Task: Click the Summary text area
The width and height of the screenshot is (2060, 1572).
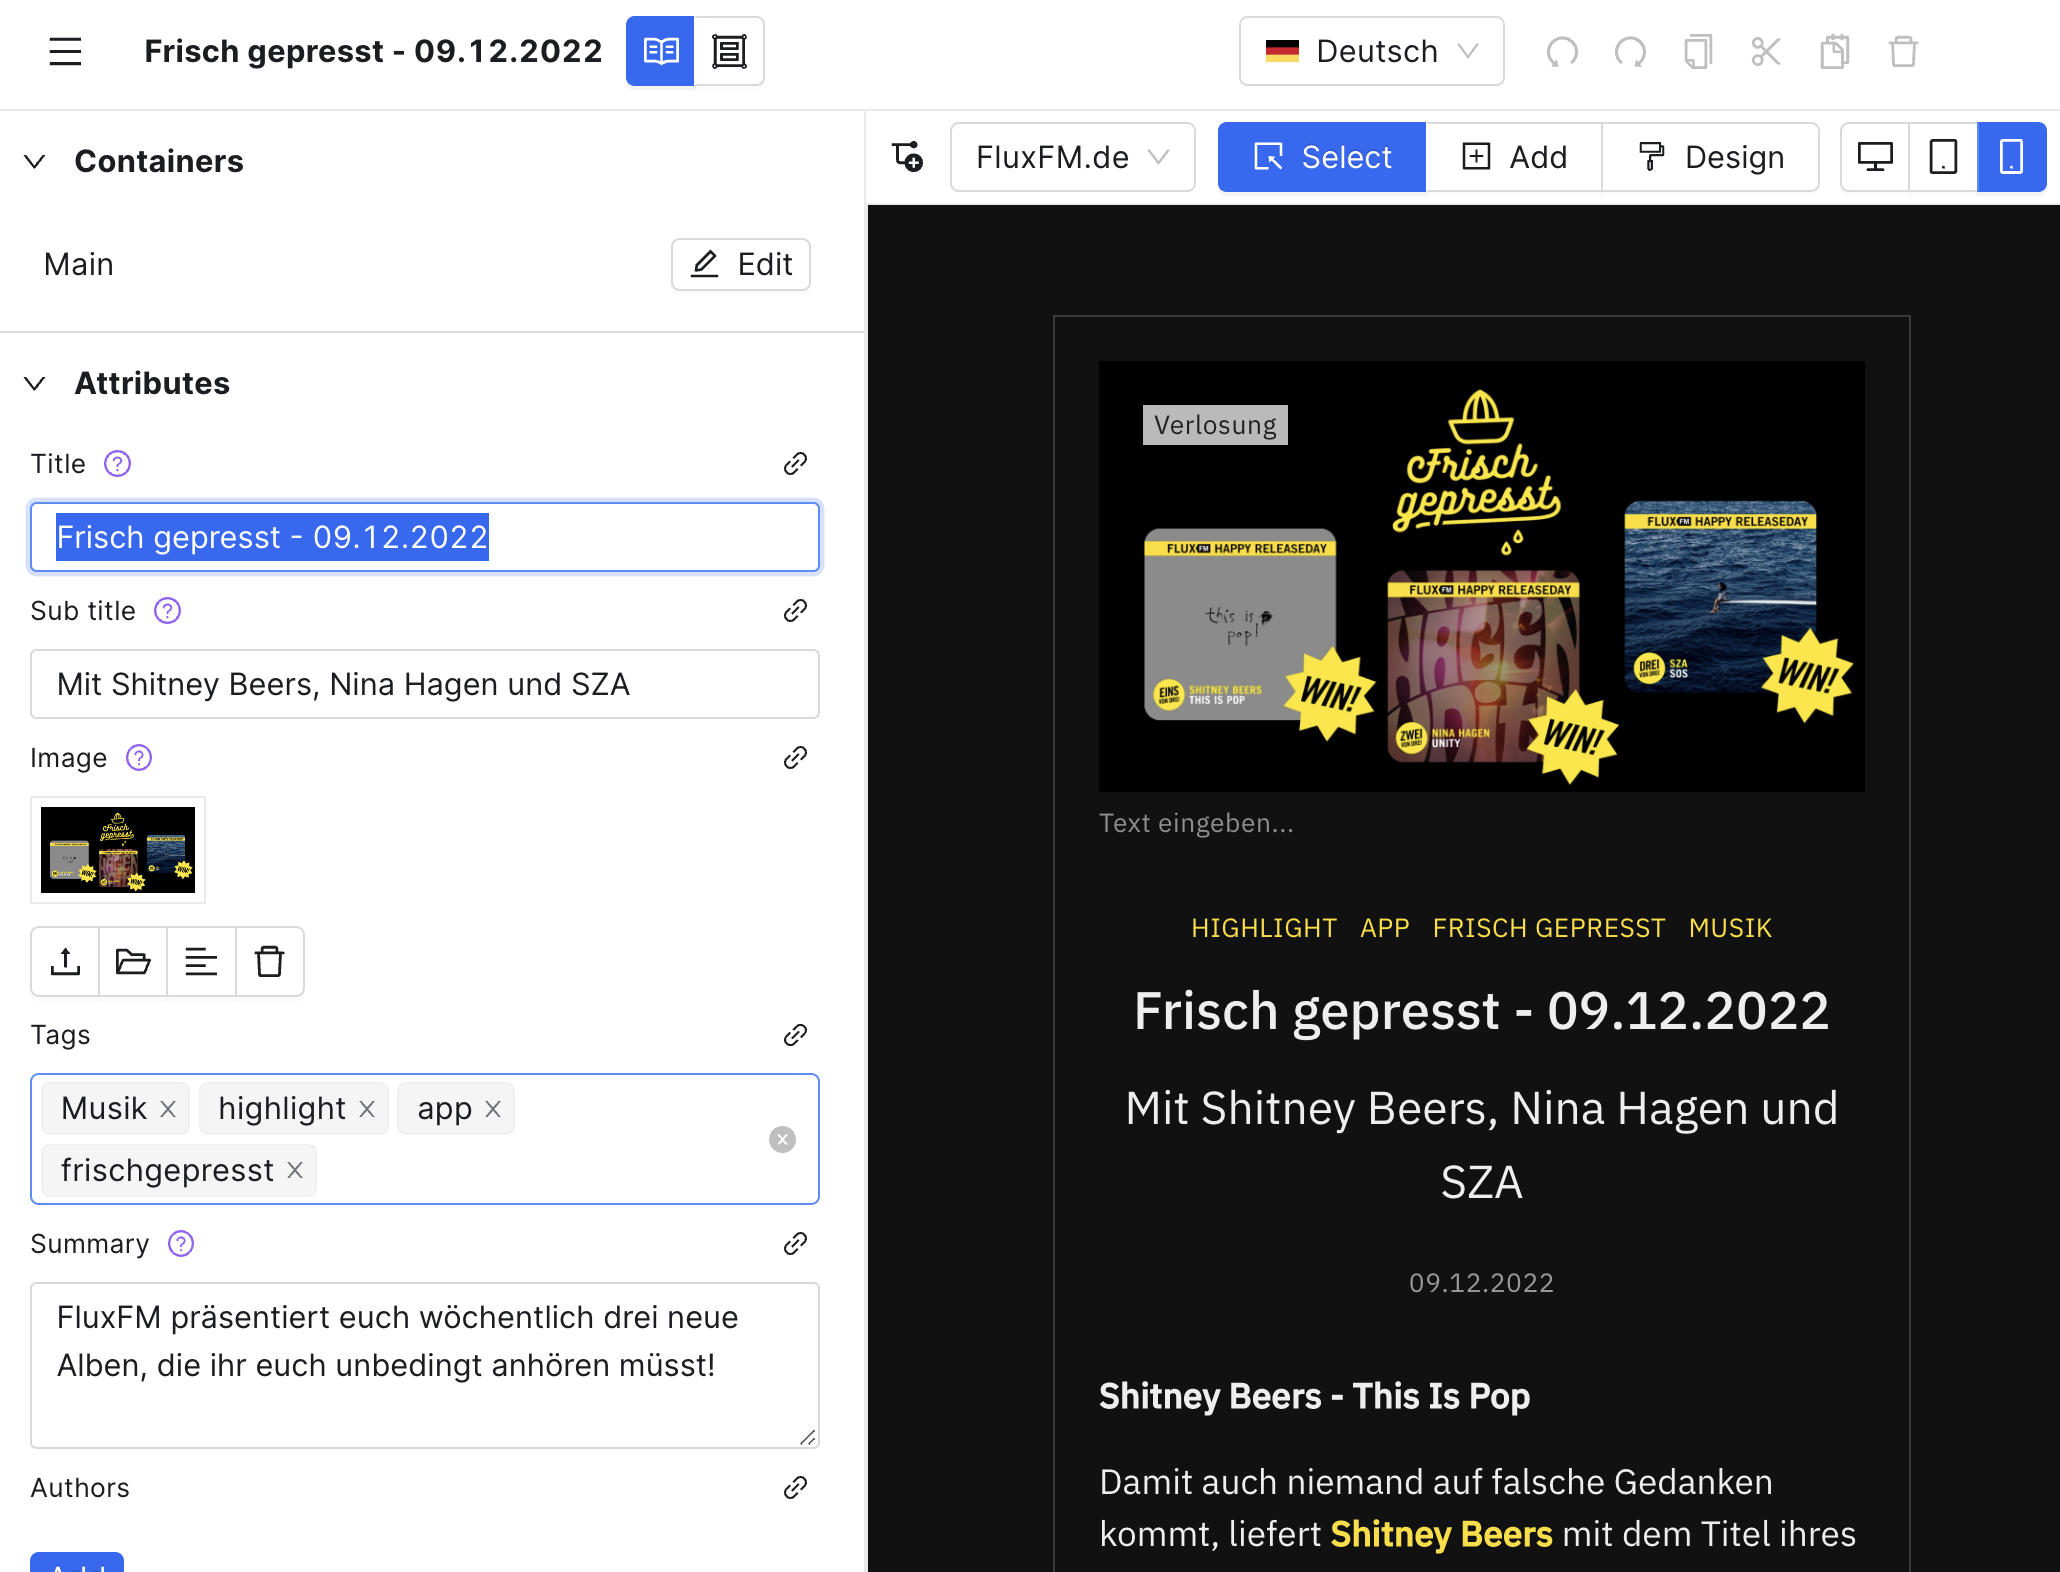Action: [x=425, y=1365]
